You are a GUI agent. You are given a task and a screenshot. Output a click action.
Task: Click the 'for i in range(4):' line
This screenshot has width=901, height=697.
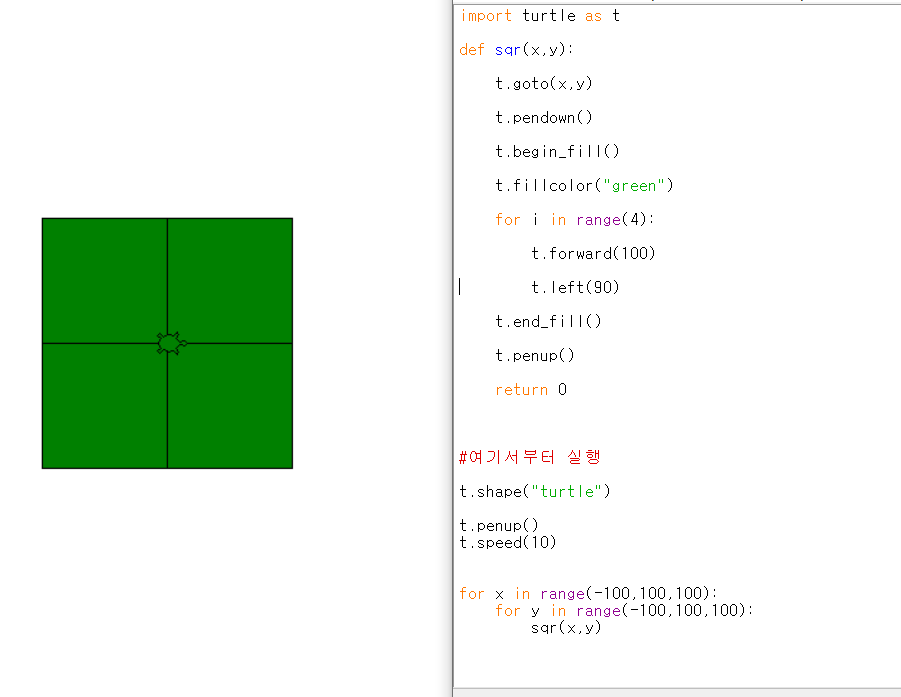tap(575, 220)
